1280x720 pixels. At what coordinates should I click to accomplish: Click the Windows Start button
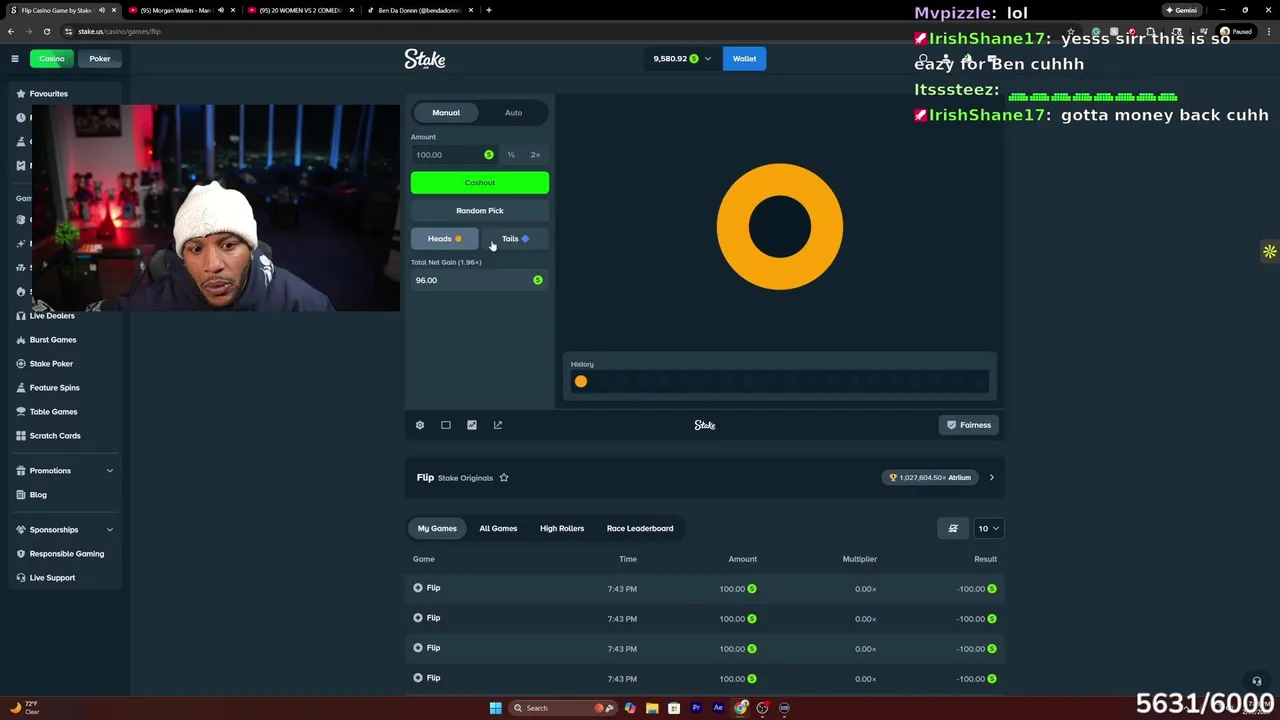(495, 708)
